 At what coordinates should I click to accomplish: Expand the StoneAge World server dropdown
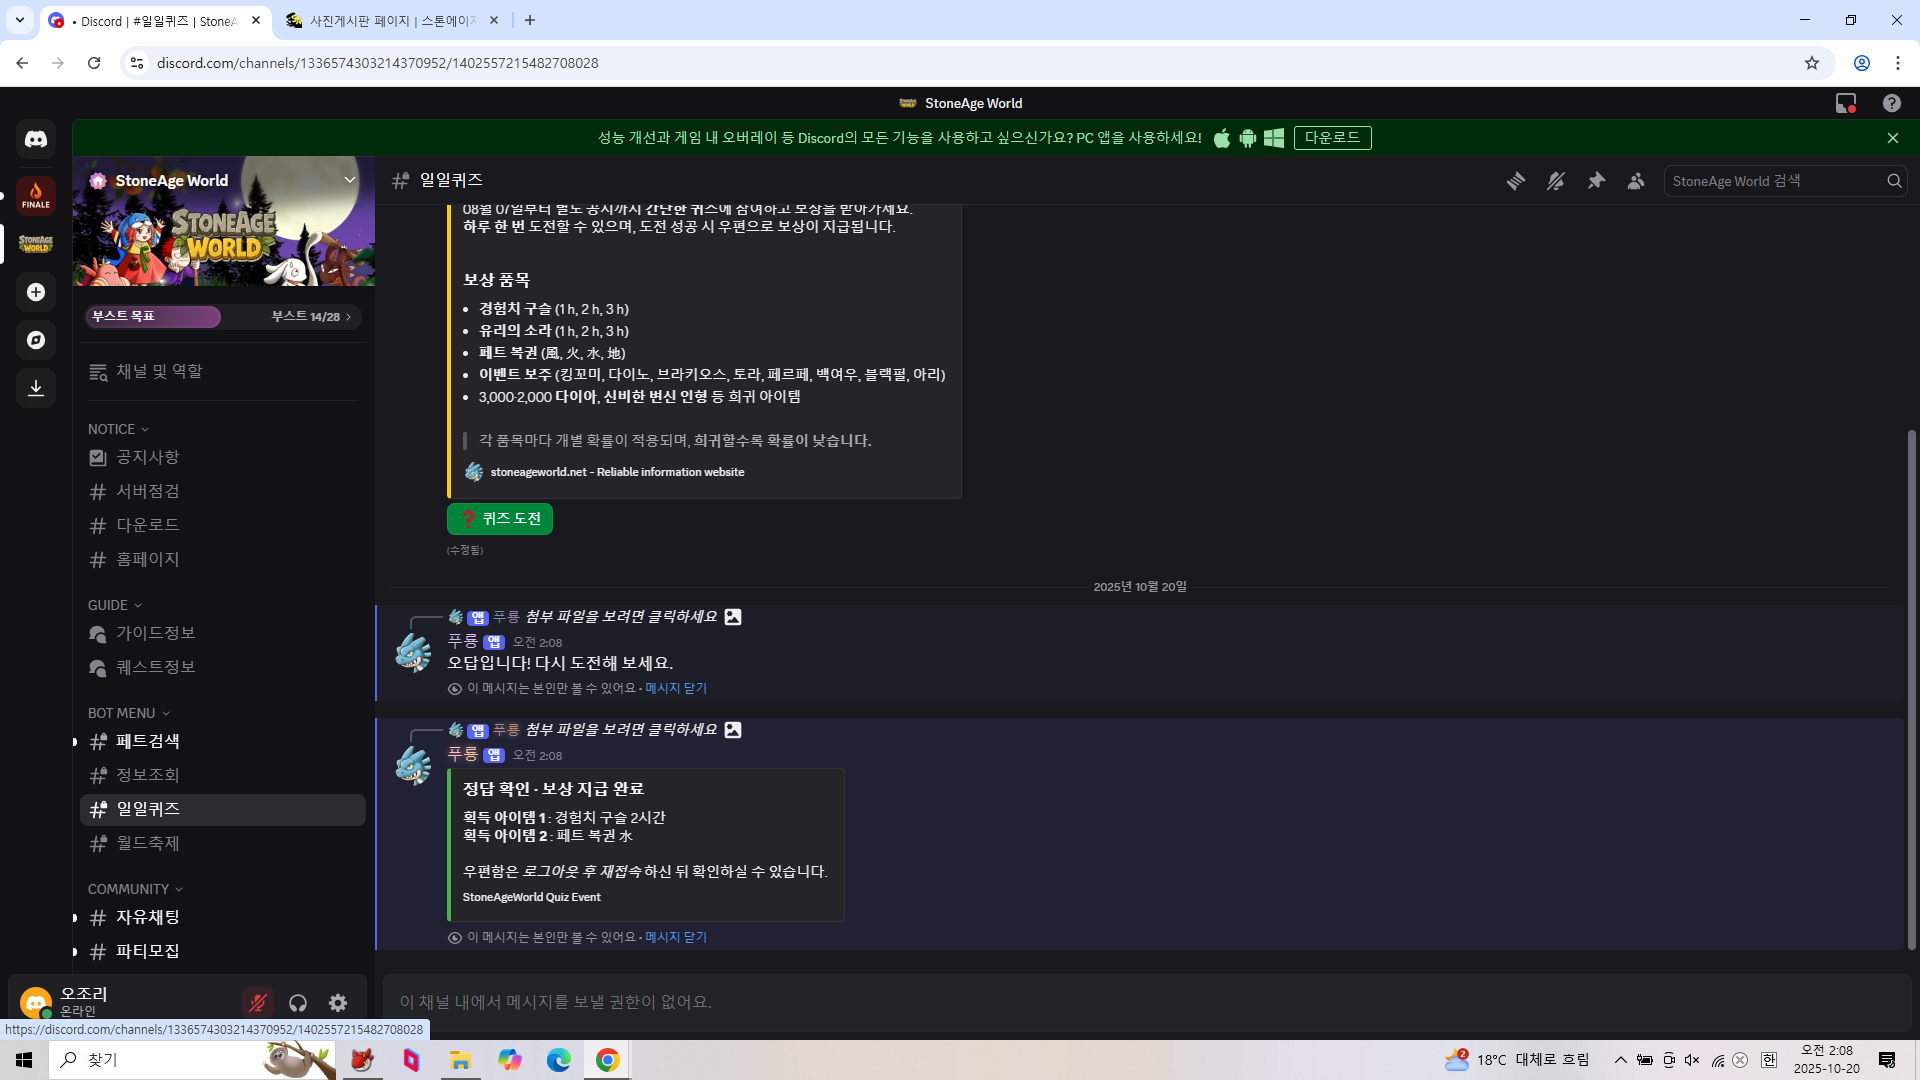pyautogui.click(x=349, y=180)
